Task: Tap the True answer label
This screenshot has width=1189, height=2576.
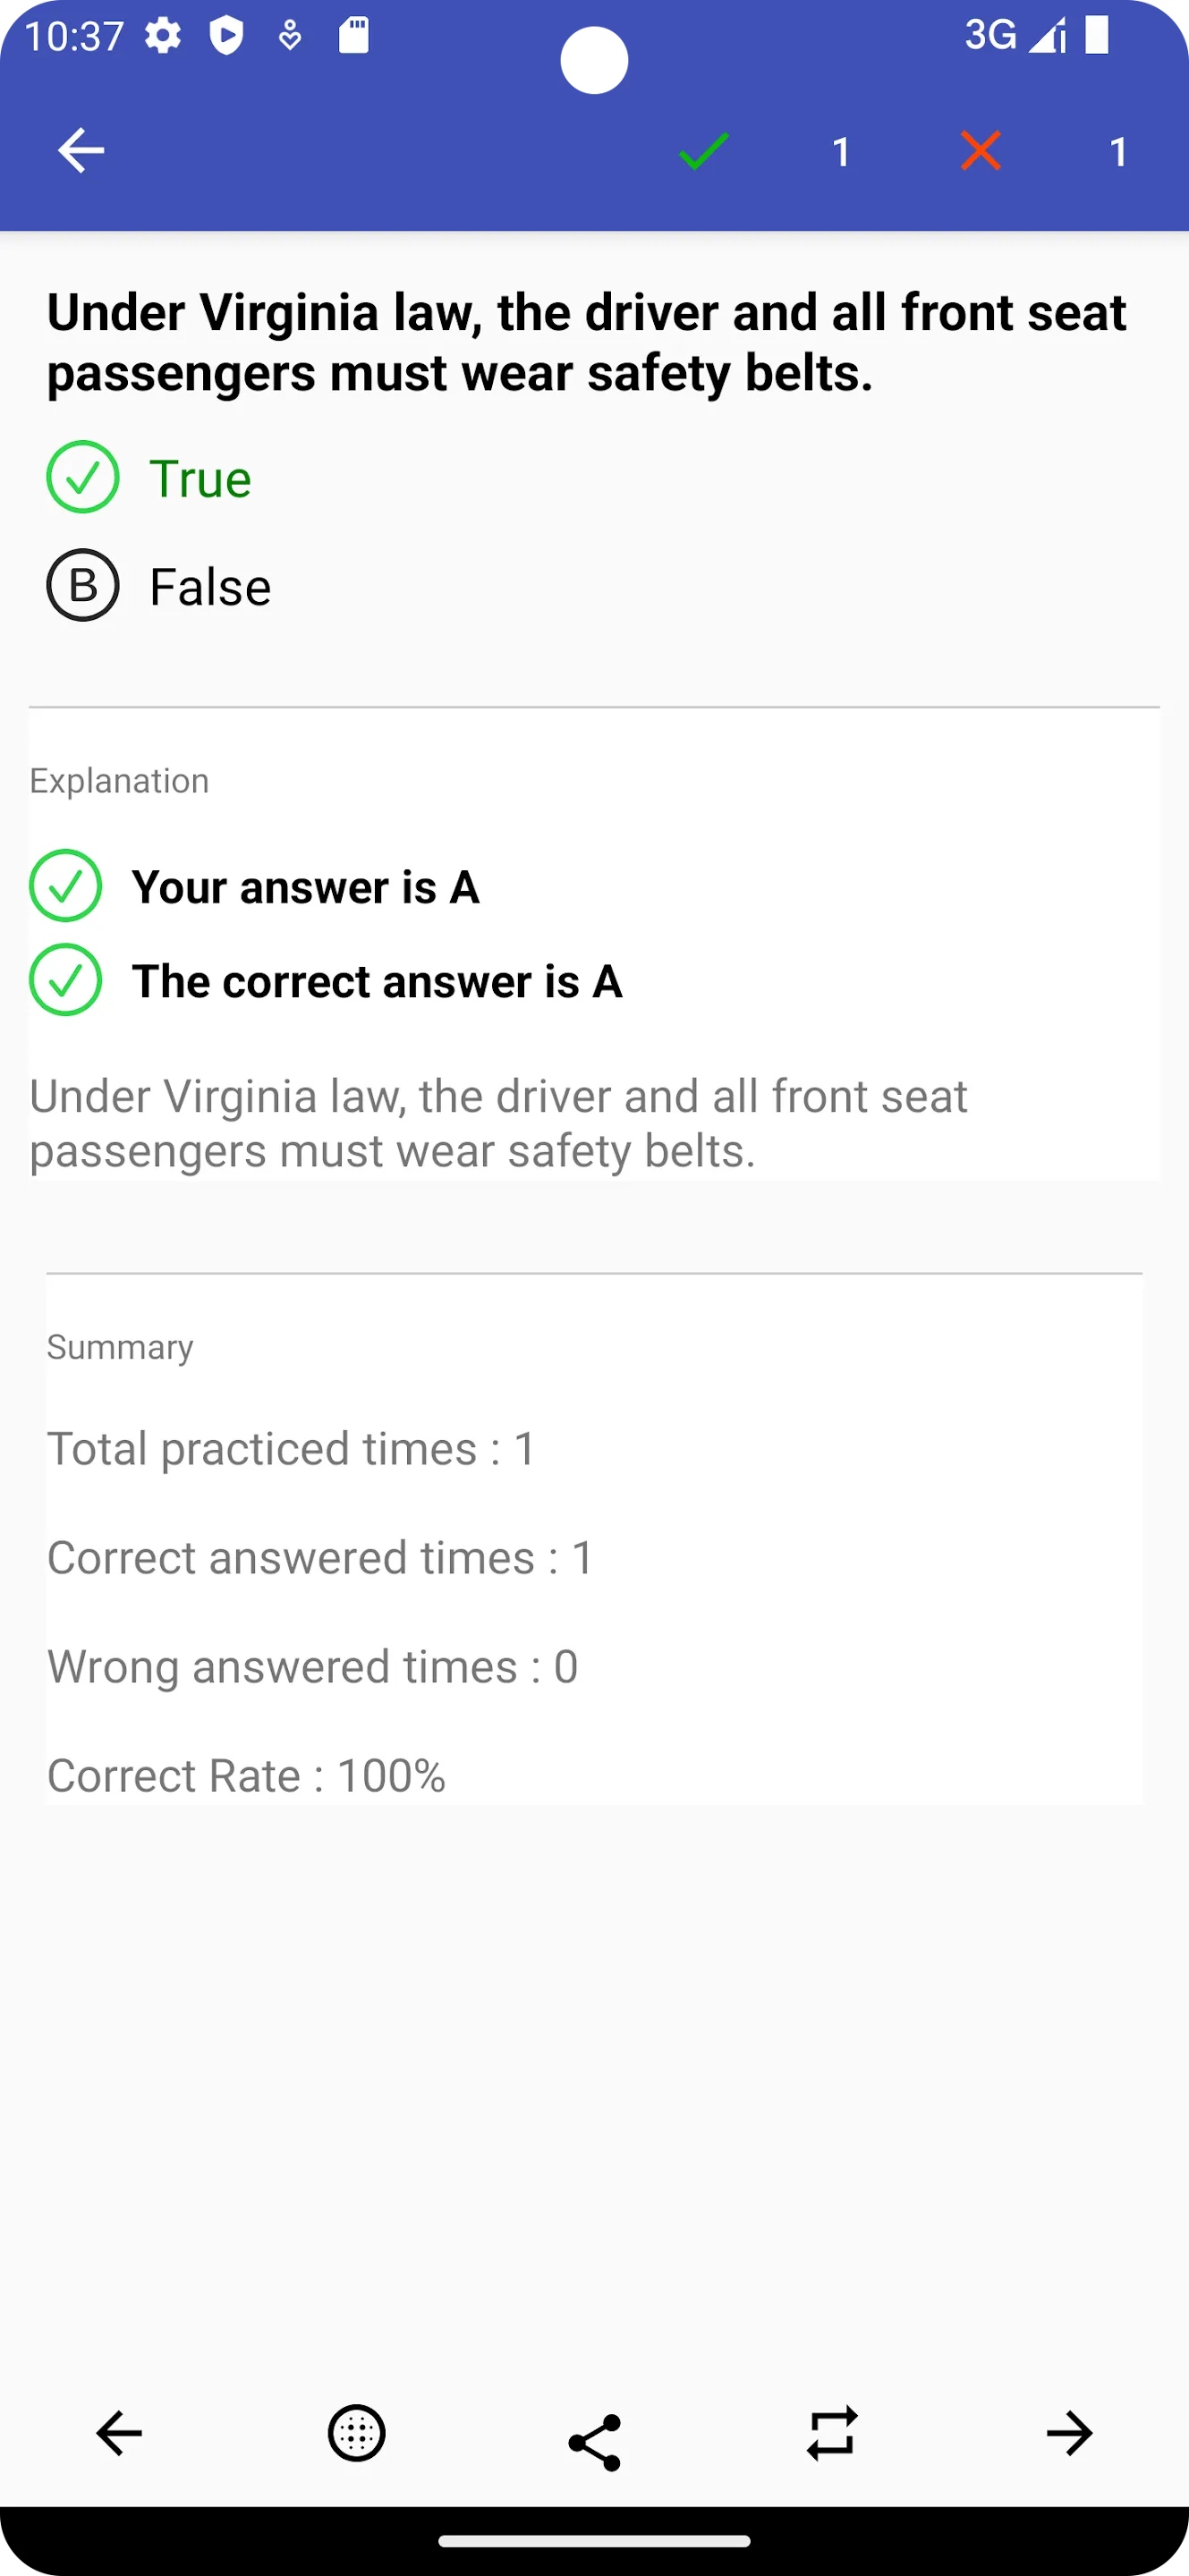Action: pos(200,479)
